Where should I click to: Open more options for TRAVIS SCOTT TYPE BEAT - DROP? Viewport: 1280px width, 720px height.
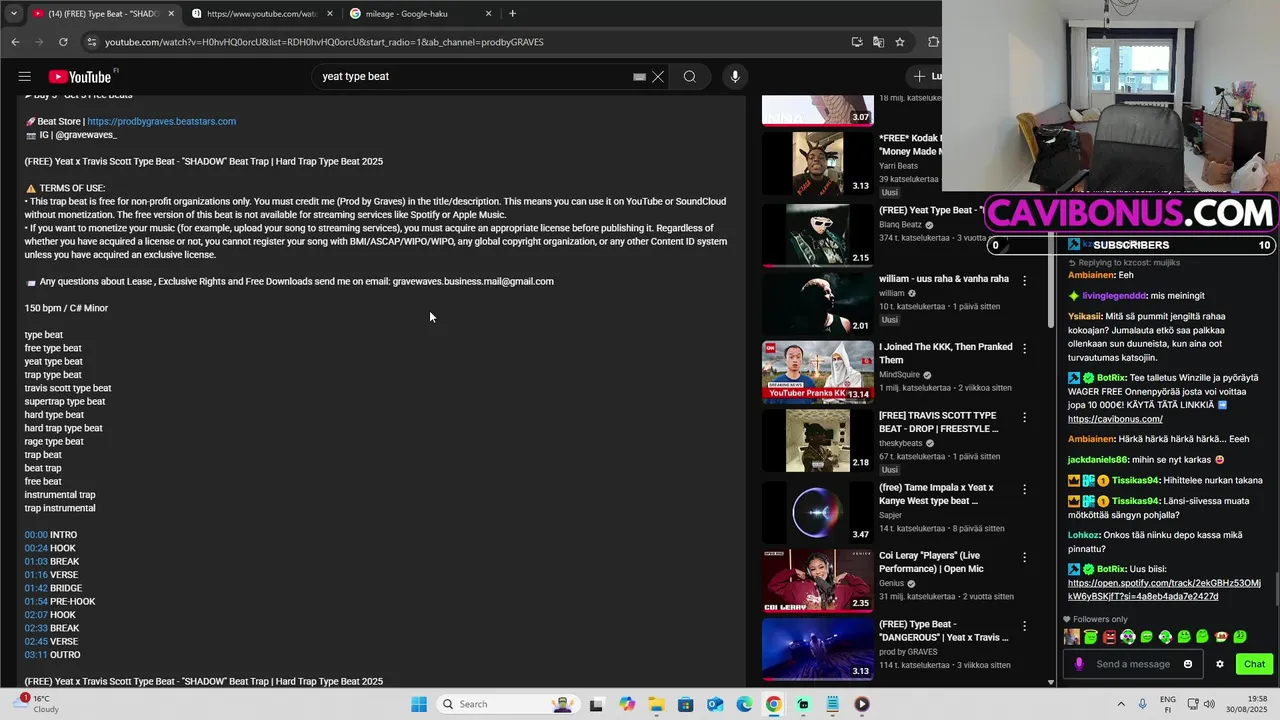click(1024, 418)
